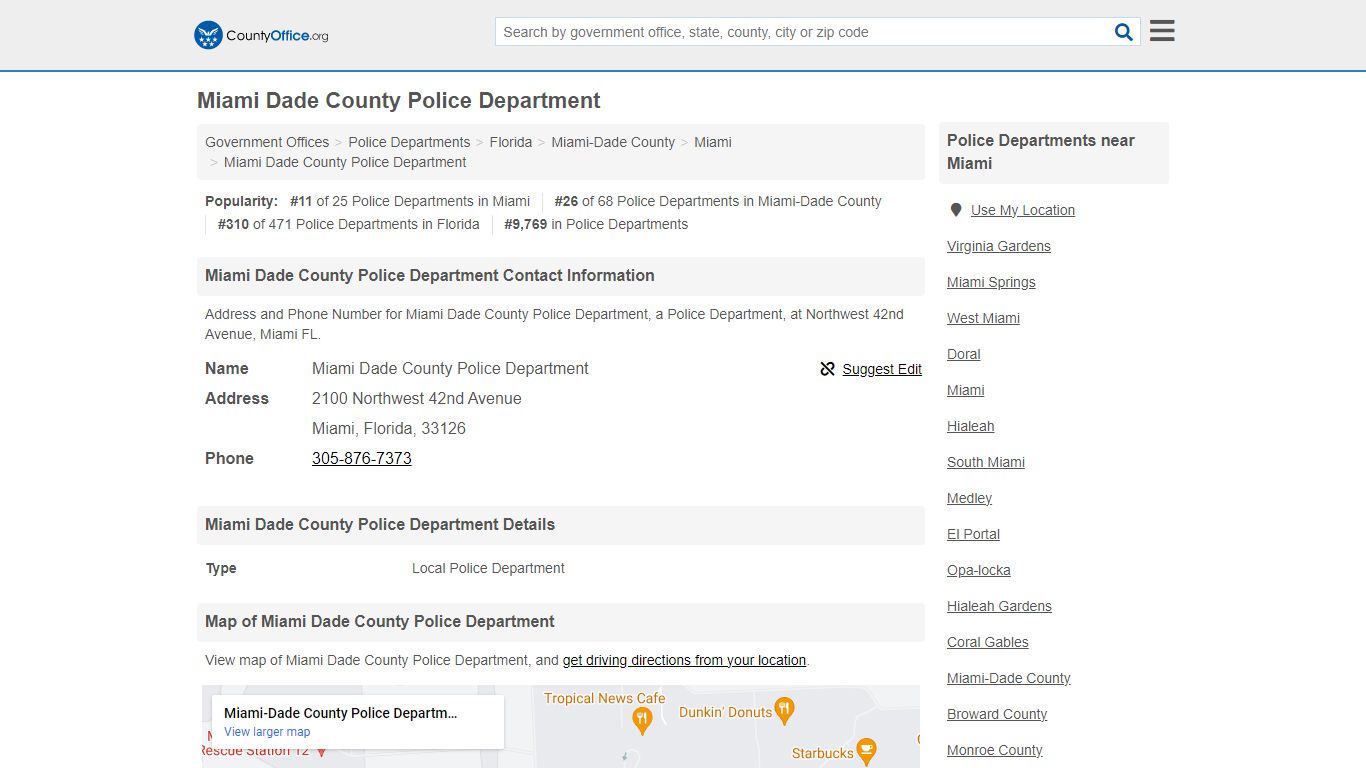Open Monroe County sidebar link
The height and width of the screenshot is (768, 1366).
pyautogui.click(x=995, y=750)
